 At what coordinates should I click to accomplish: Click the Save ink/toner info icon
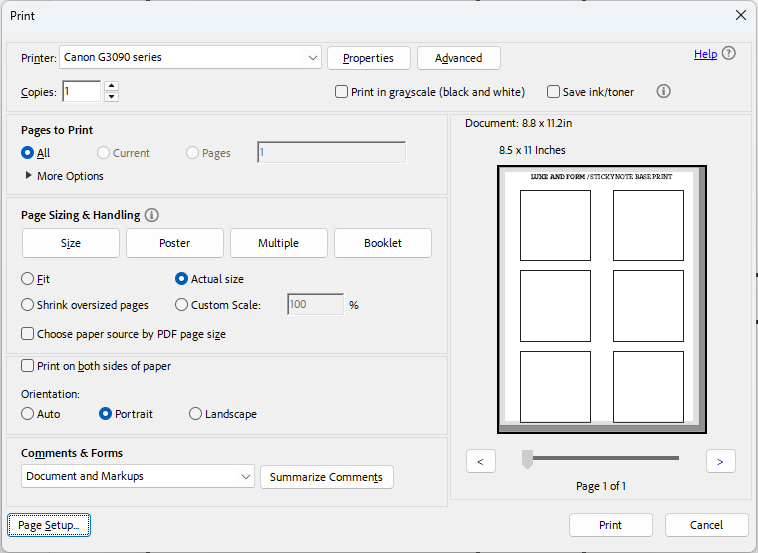click(663, 91)
